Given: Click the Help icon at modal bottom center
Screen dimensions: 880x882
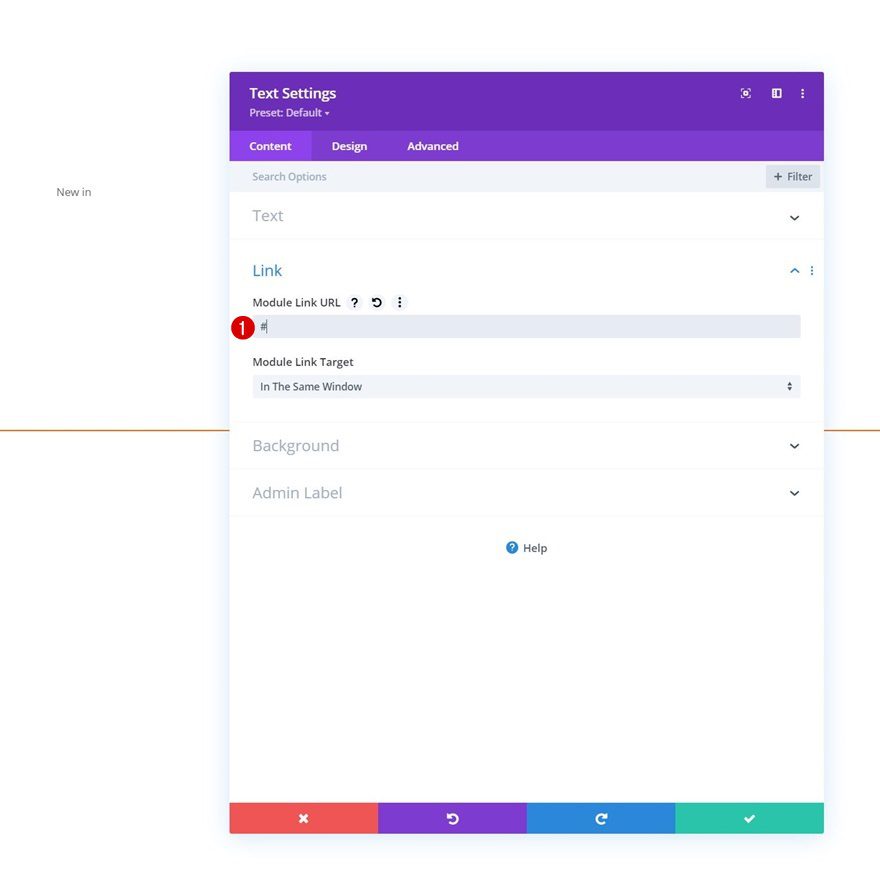Looking at the screenshot, I should (512, 547).
